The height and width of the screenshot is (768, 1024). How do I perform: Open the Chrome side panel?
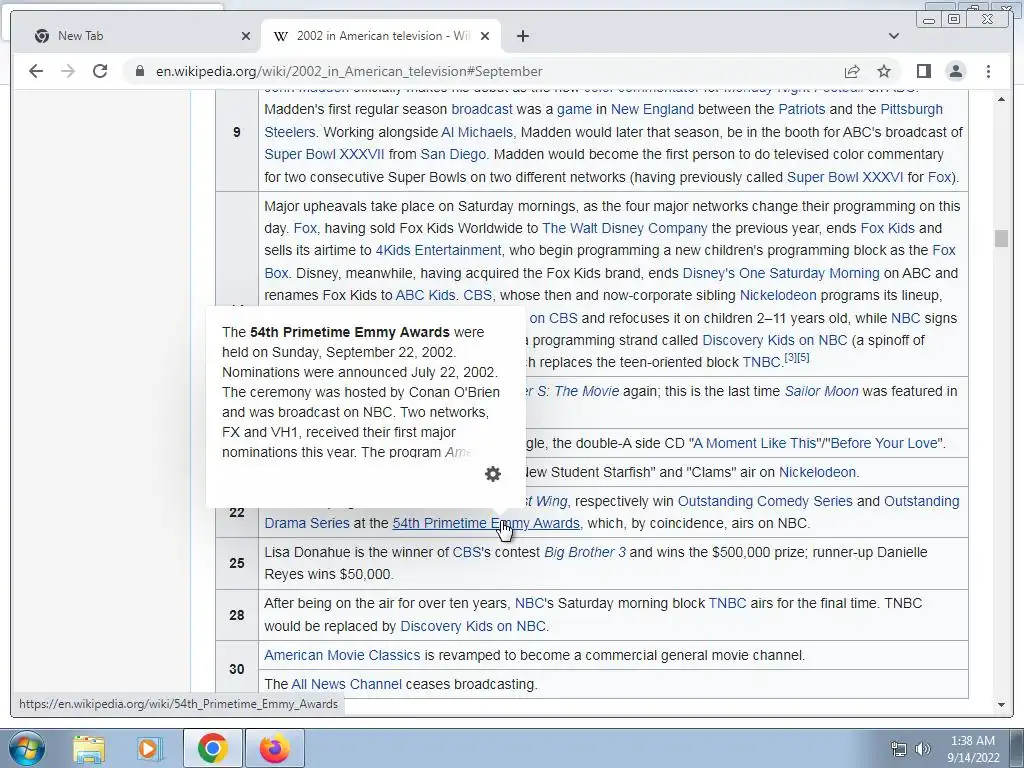pos(923,71)
